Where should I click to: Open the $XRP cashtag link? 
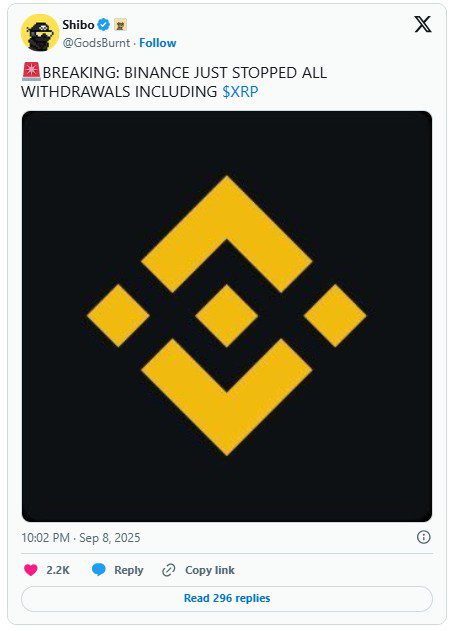240,92
